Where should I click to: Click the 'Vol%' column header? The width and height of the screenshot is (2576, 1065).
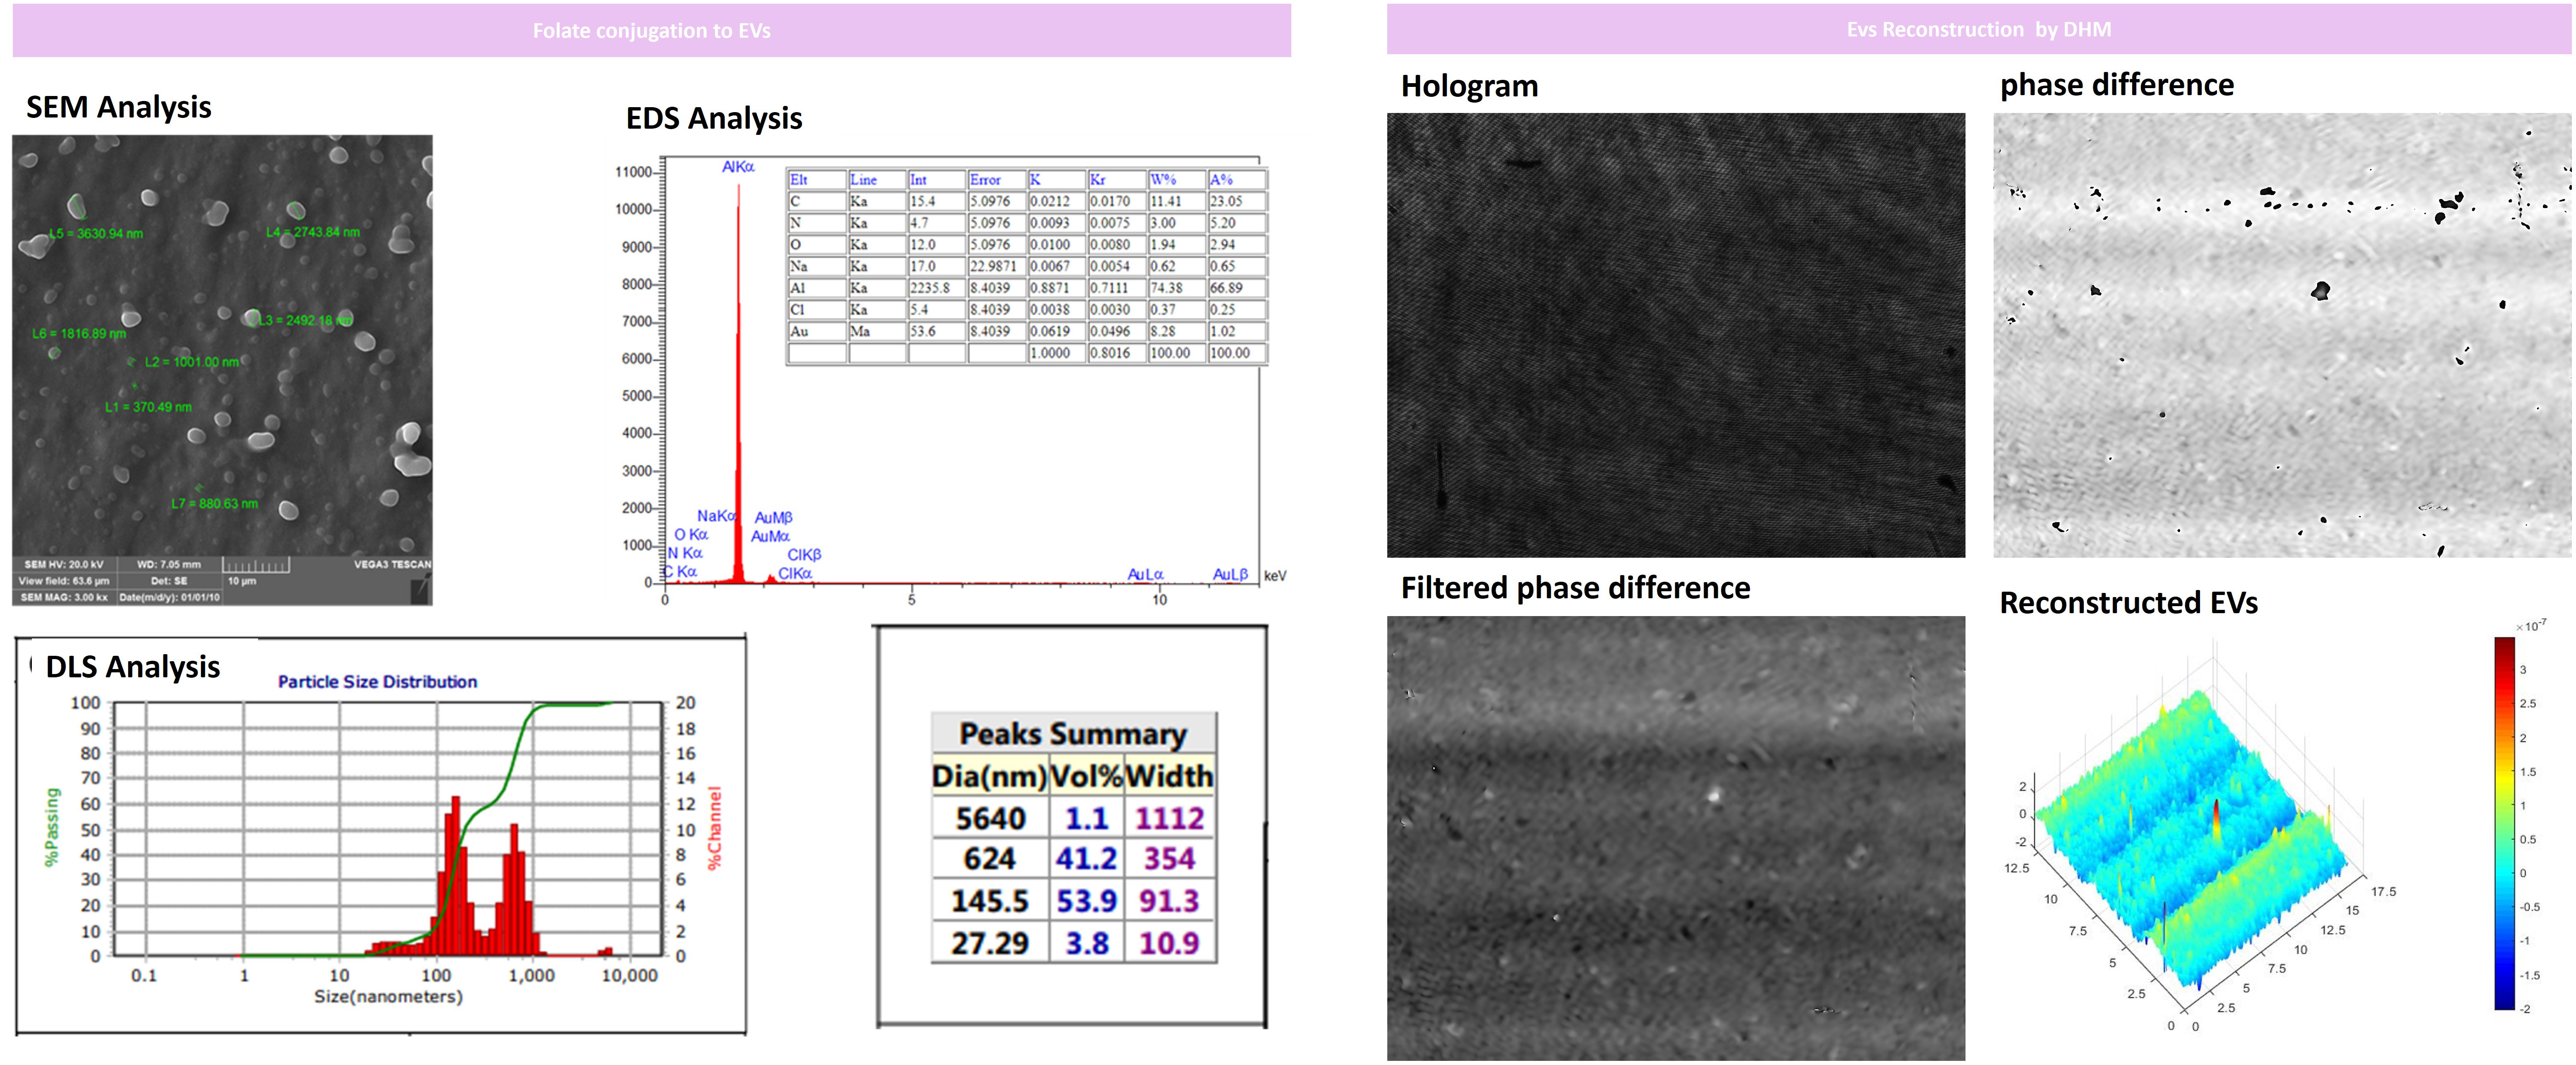[x=1086, y=776]
